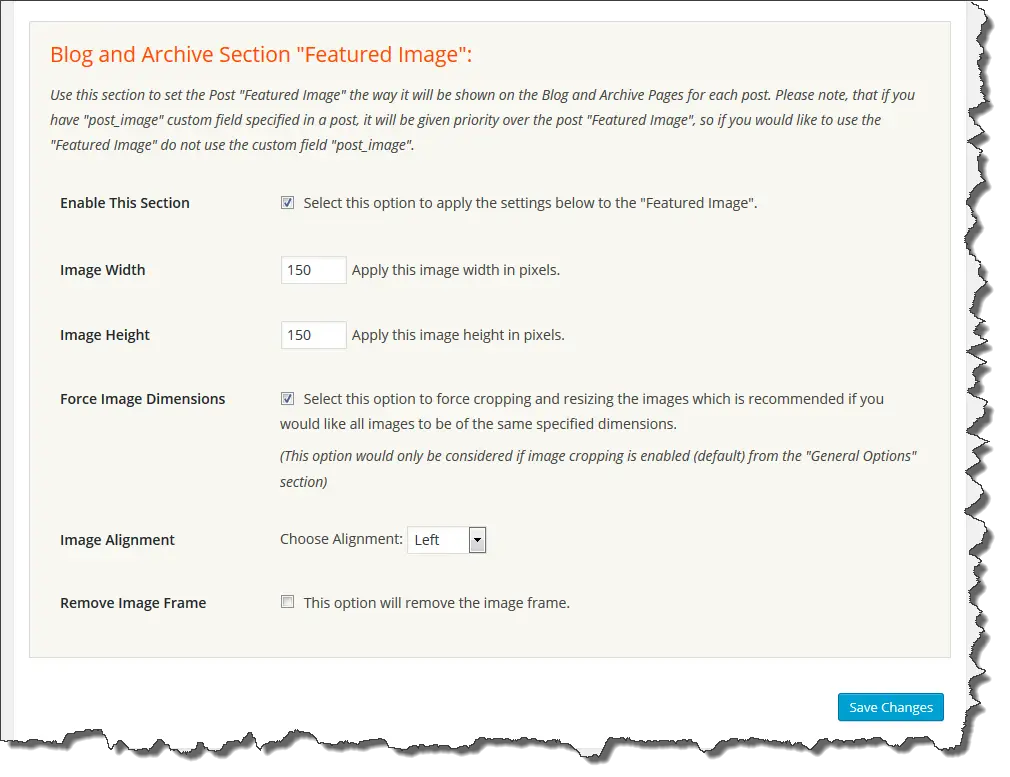1010x777 pixels.
Task: Click inside the 150 width text box
Action: [312, 269]
